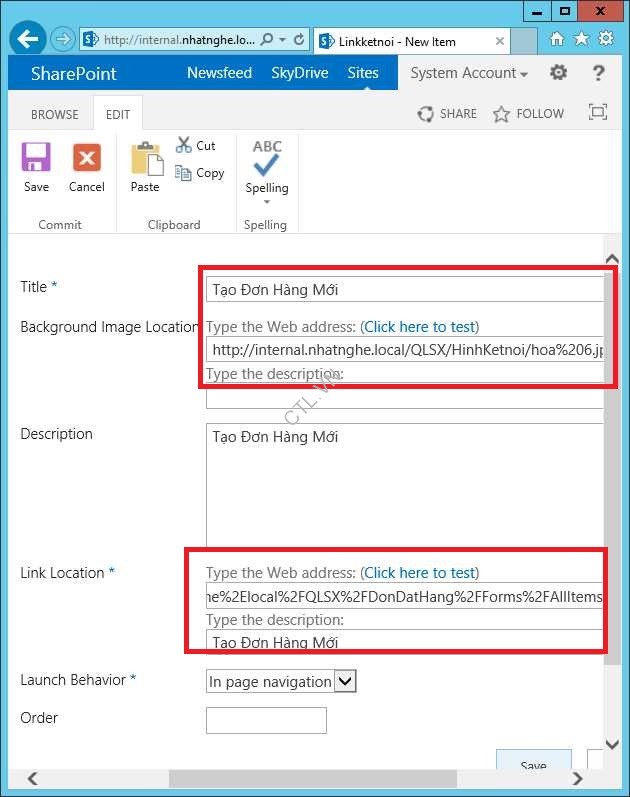The image size is (630, 797).
Task: Click the Save icon in the ribbon
Action: 36,159
